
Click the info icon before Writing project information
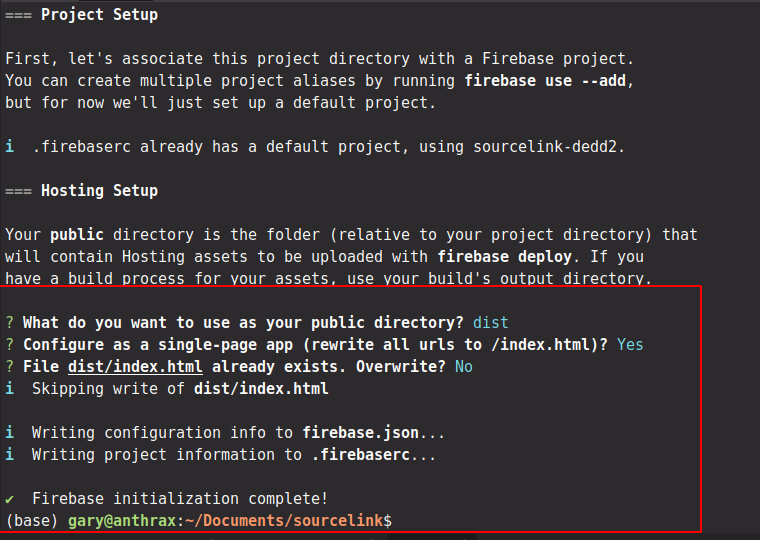tap(10, 454)
